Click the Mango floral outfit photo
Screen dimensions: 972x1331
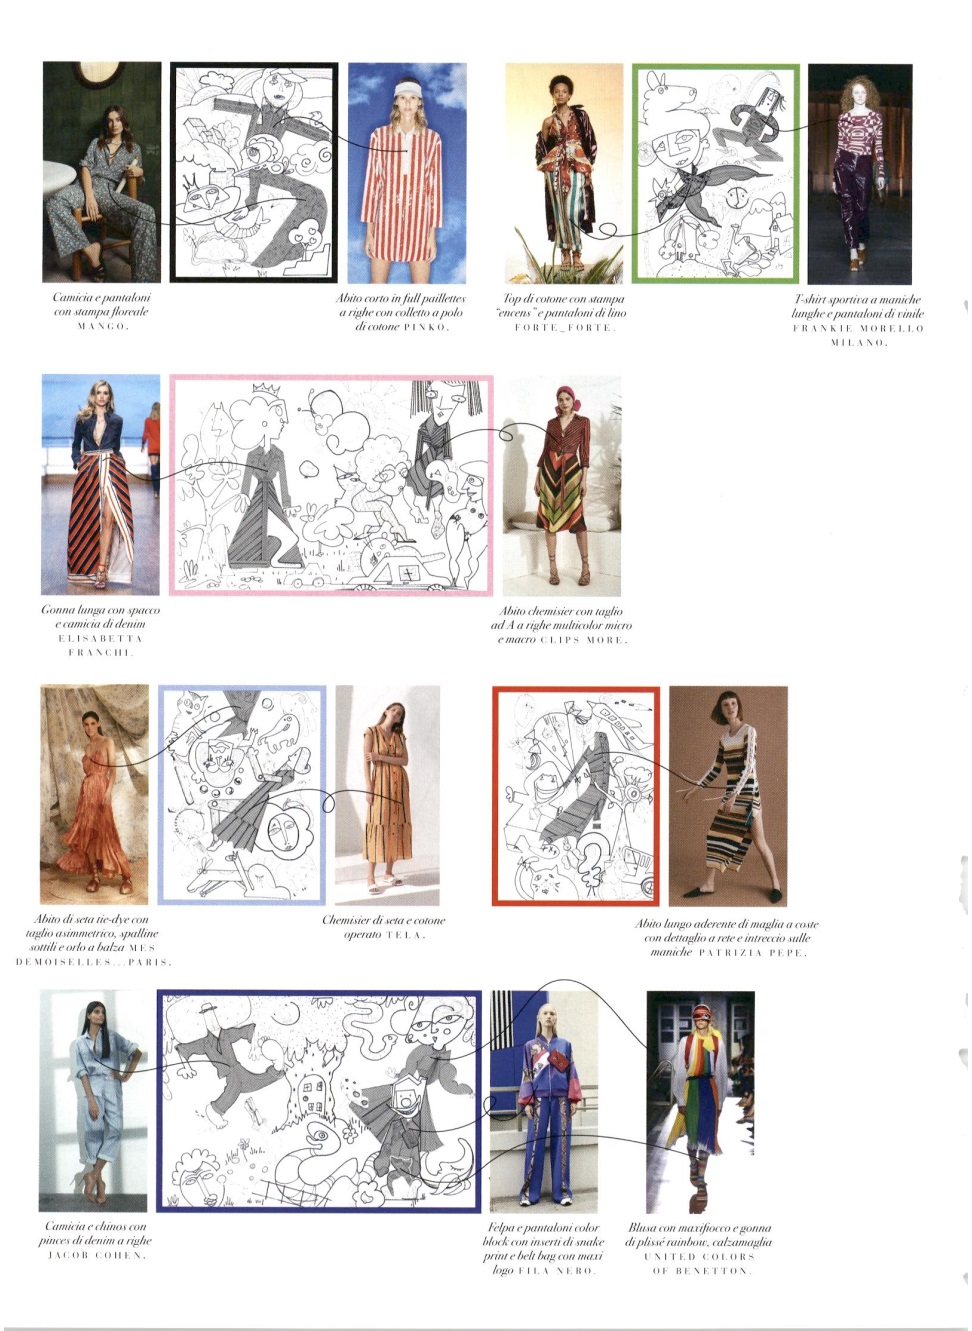click(101, 172)
